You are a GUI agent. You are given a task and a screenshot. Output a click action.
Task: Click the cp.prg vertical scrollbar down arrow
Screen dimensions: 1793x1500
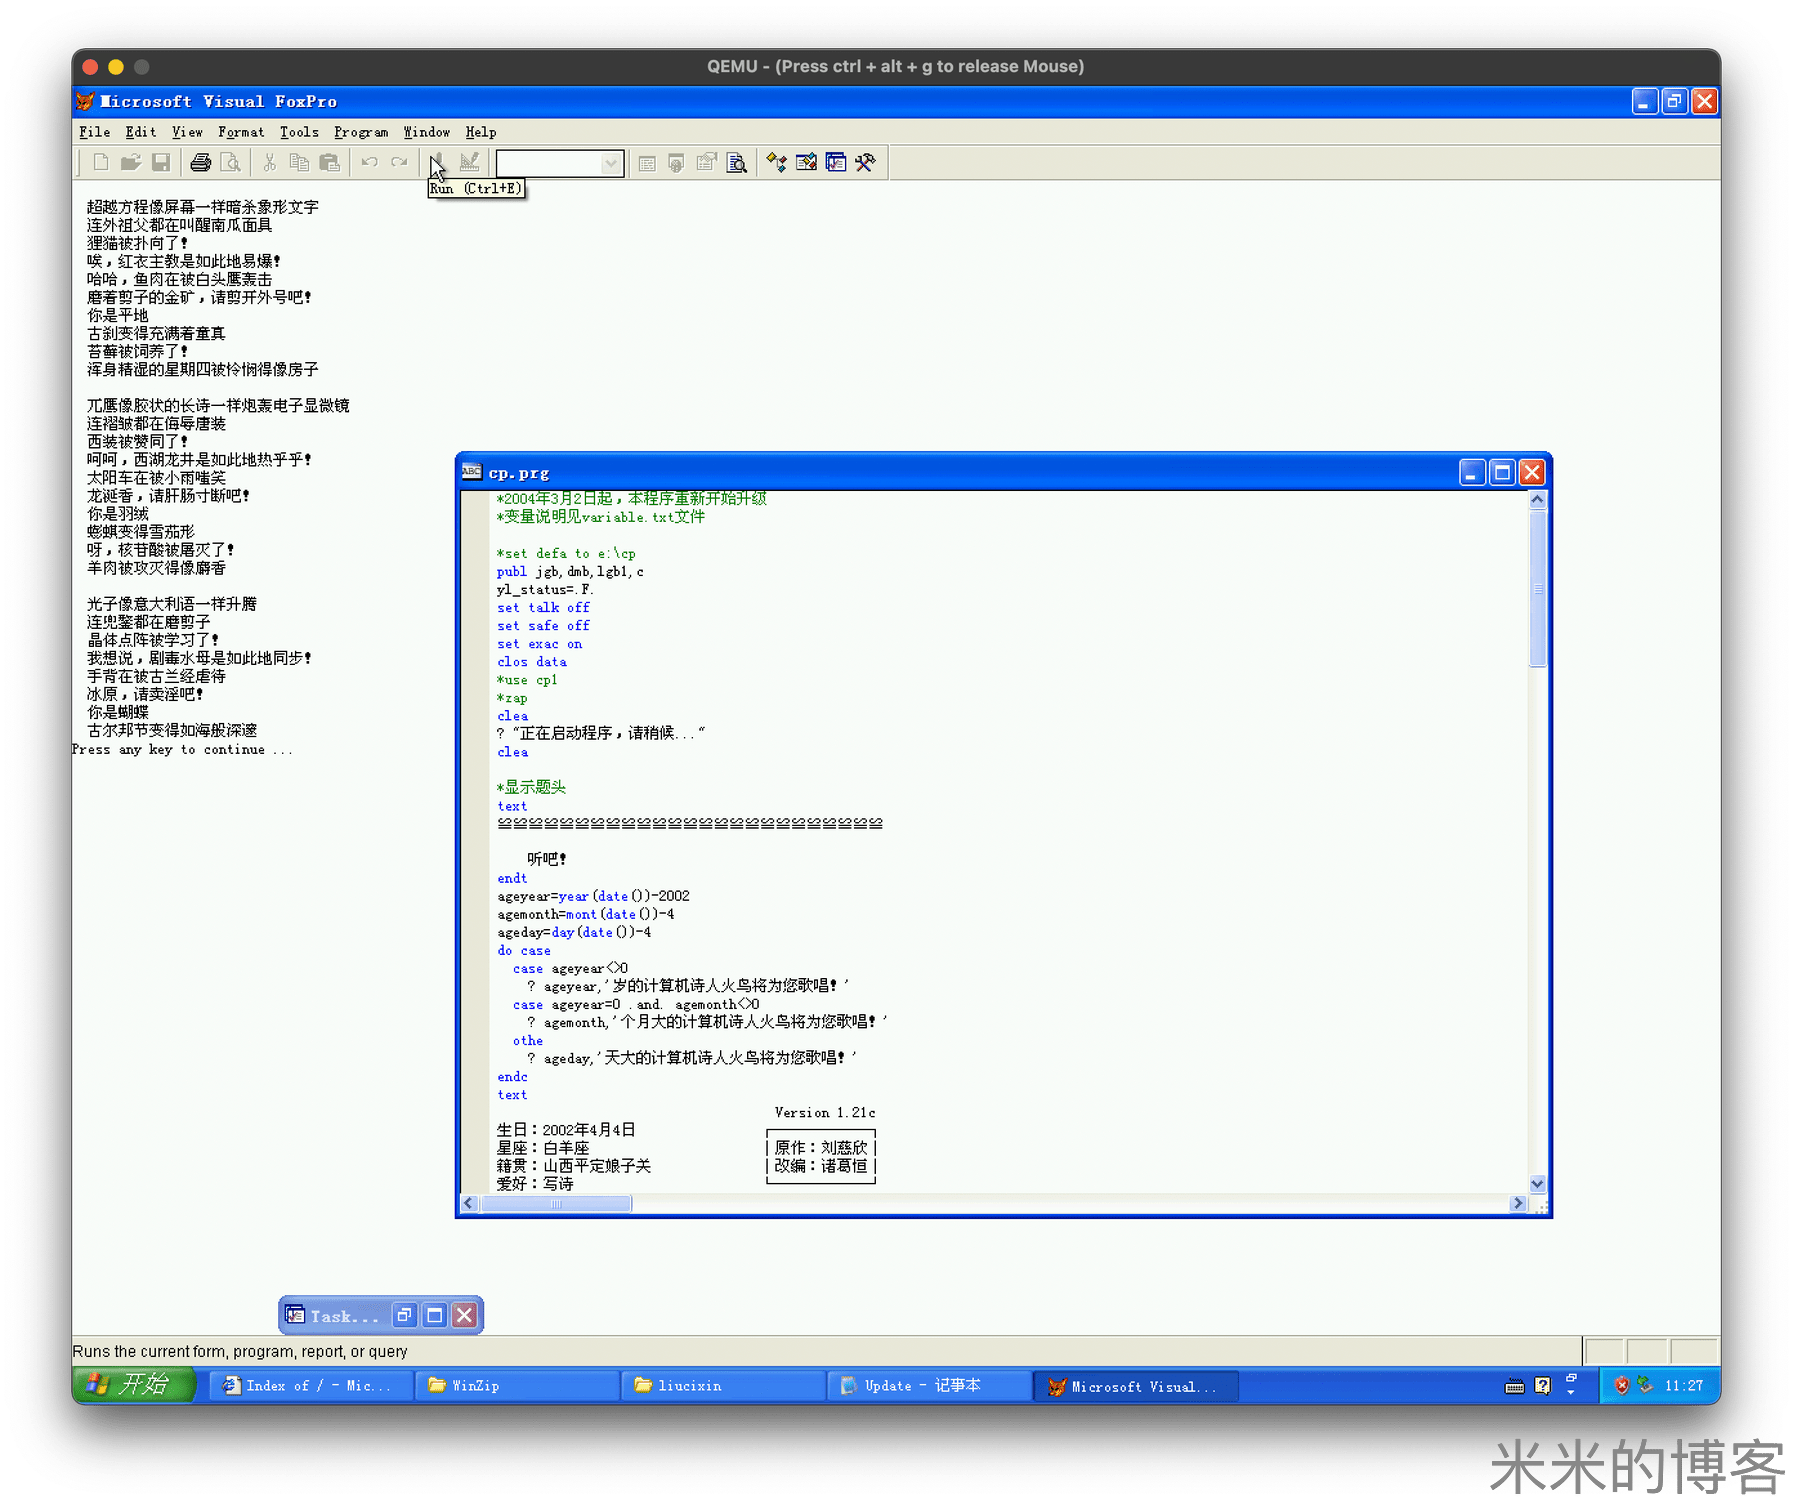(x=1537, y=1184)
